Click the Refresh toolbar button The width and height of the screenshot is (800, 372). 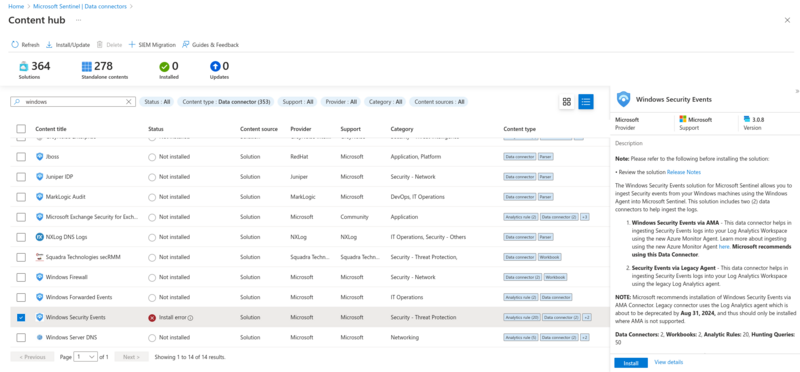(x=26, y=45)
